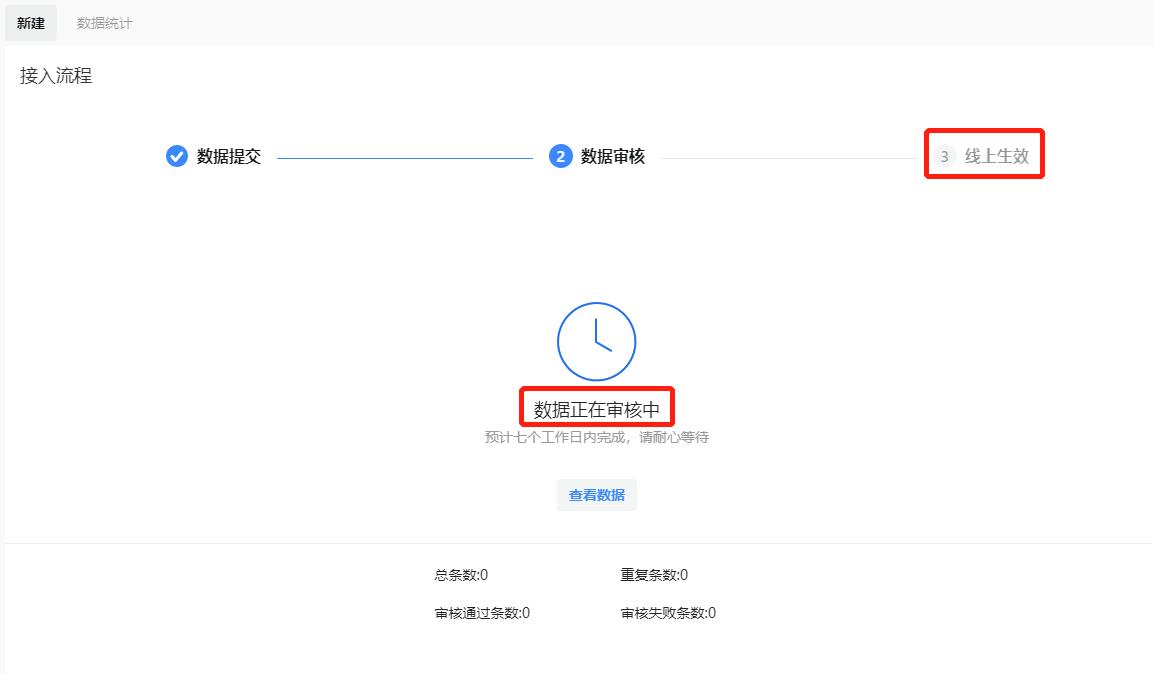Click the 审核失败条数 count

click(668, 613)
